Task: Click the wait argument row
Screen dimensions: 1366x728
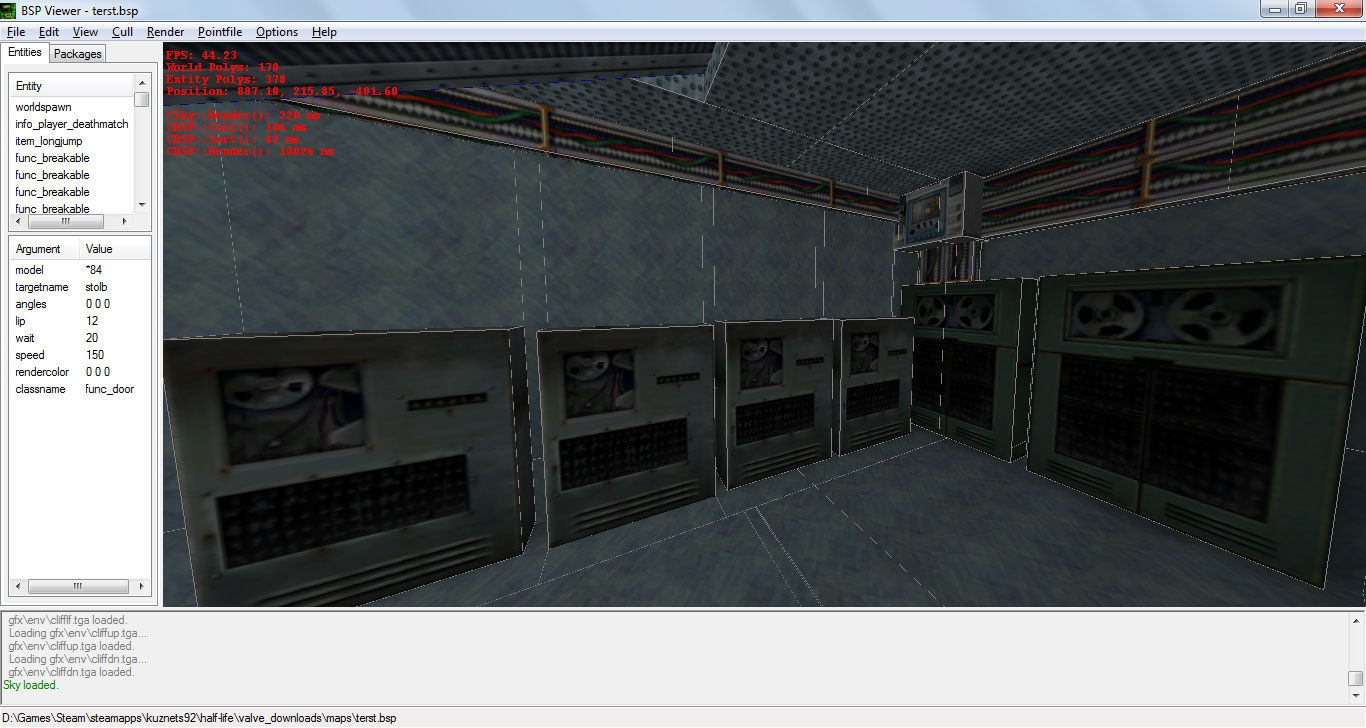Action: click(80, 338)
